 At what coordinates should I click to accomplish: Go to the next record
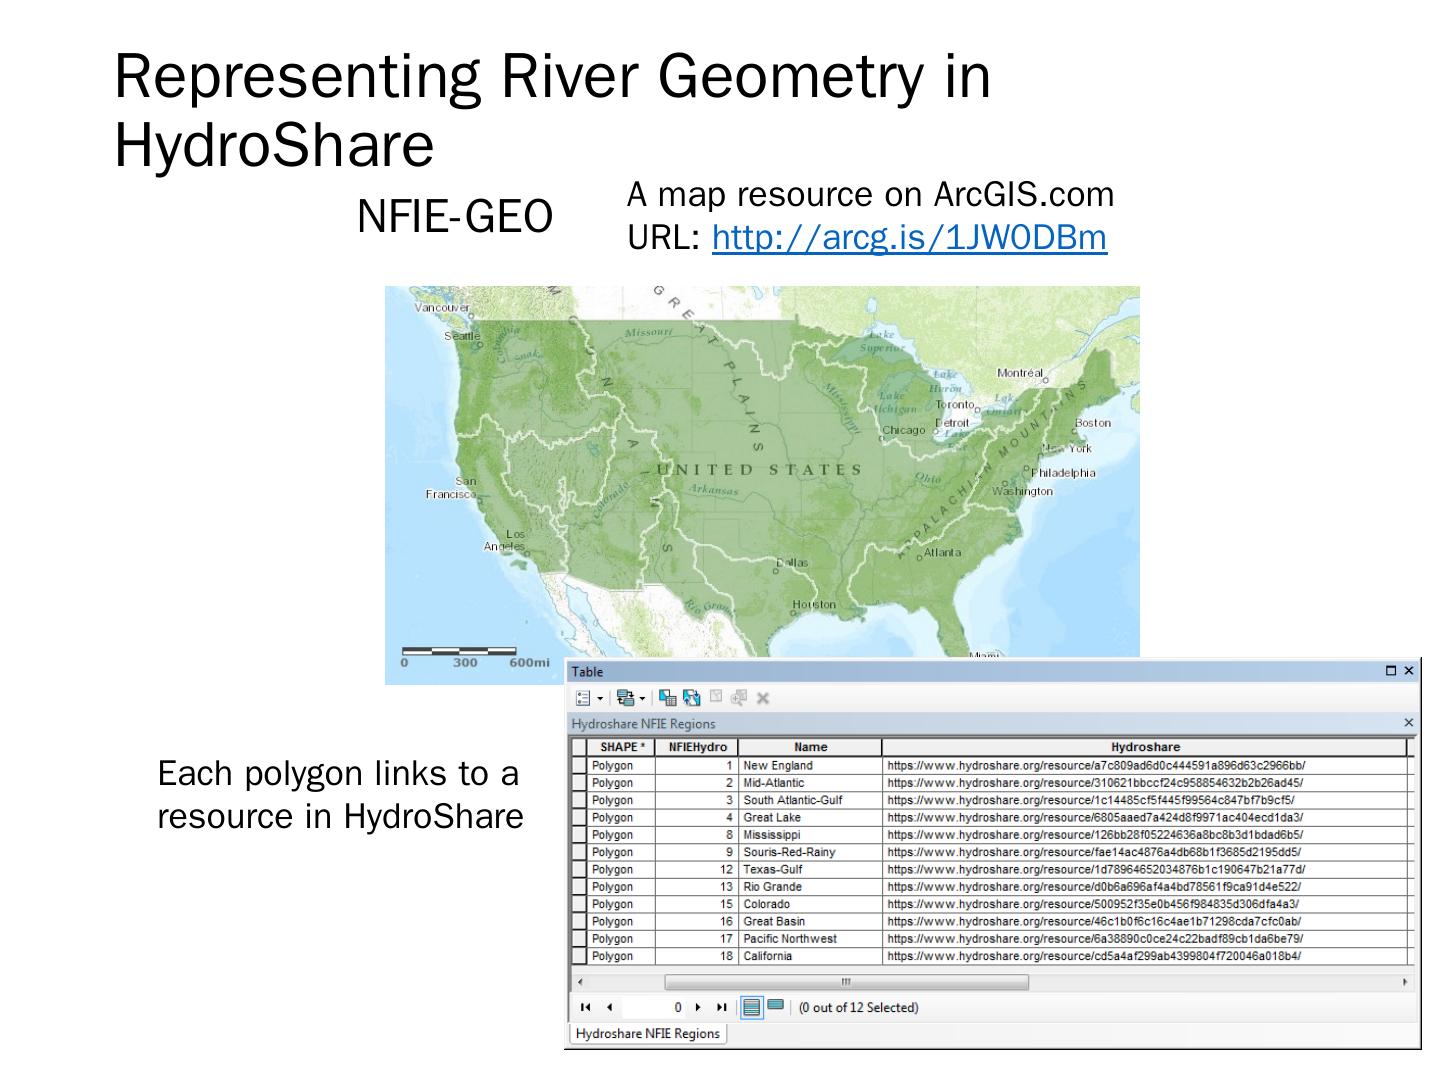[x=698, y=1007]
